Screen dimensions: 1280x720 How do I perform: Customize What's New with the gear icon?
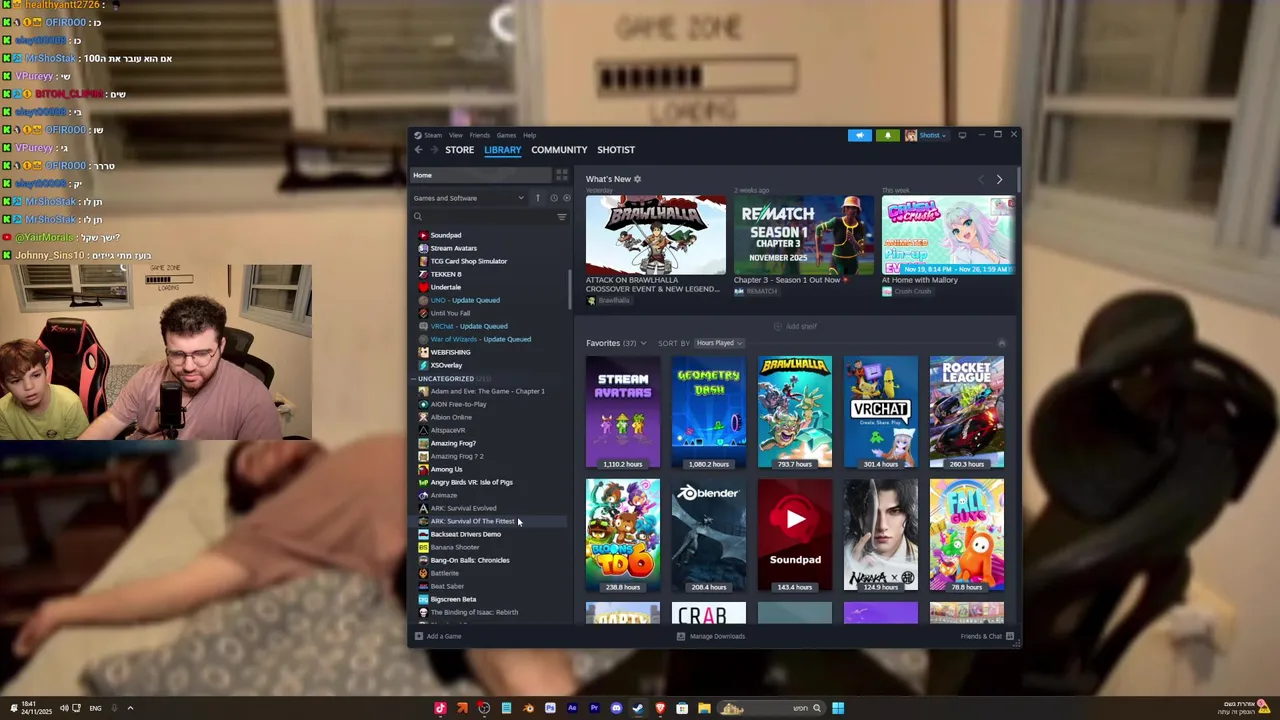tap(637, 179)
